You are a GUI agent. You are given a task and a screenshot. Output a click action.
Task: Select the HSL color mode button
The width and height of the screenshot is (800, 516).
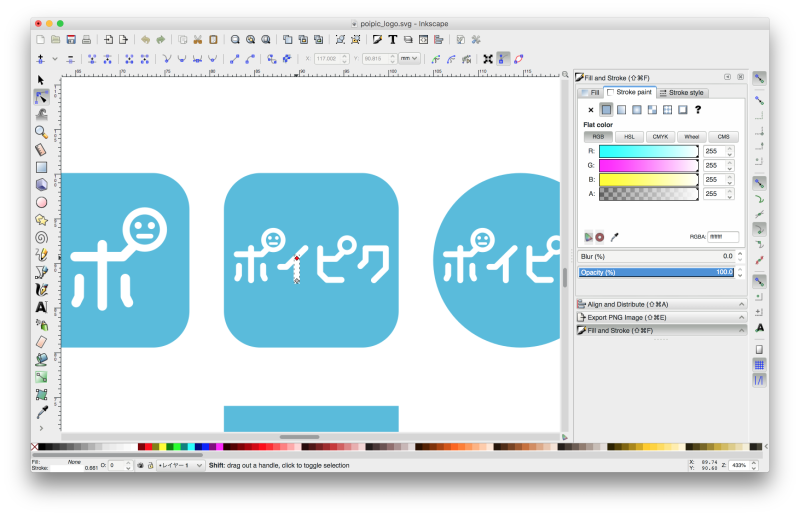pyautogui.click(x=630, y=137)
